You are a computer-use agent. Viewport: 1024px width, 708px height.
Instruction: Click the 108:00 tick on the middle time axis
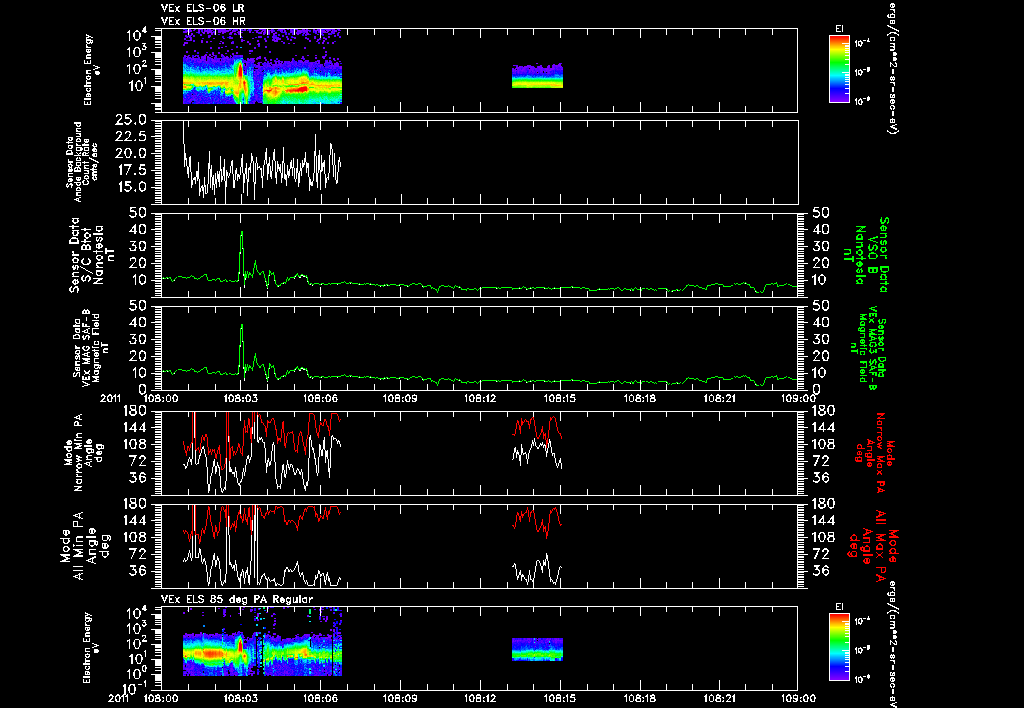coord(161,398)
